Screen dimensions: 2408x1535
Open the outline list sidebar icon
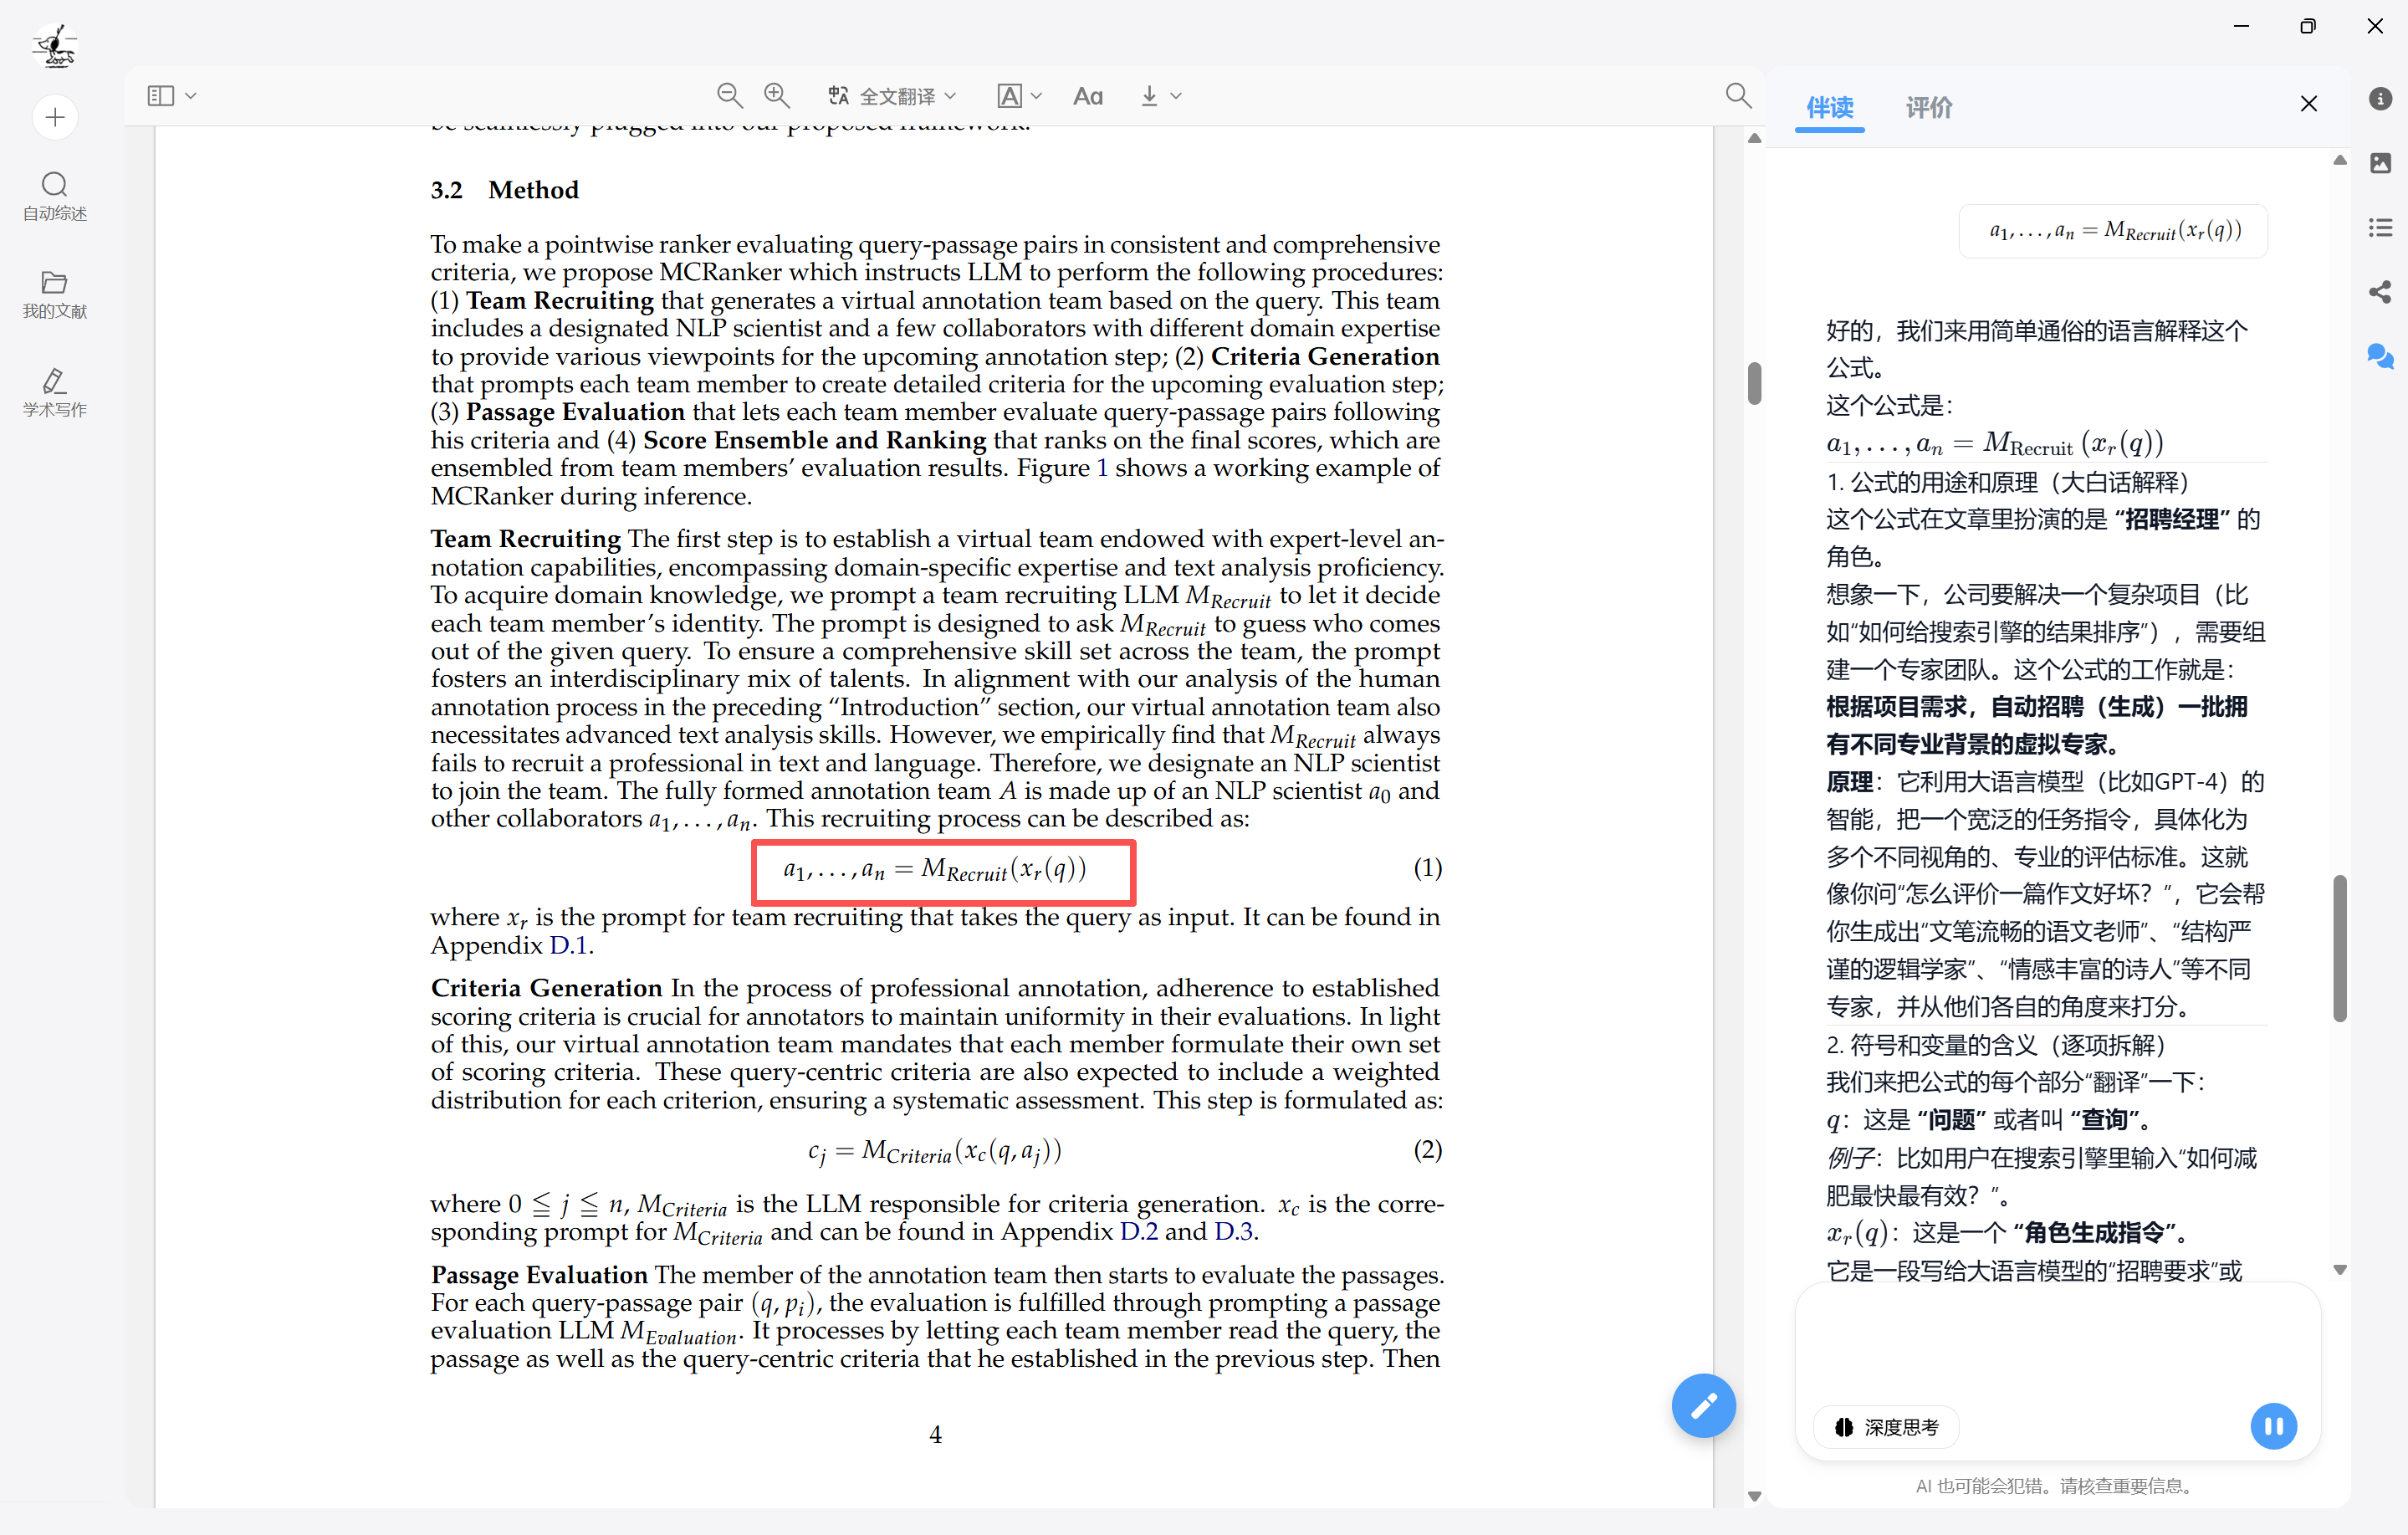point(2380,228)
